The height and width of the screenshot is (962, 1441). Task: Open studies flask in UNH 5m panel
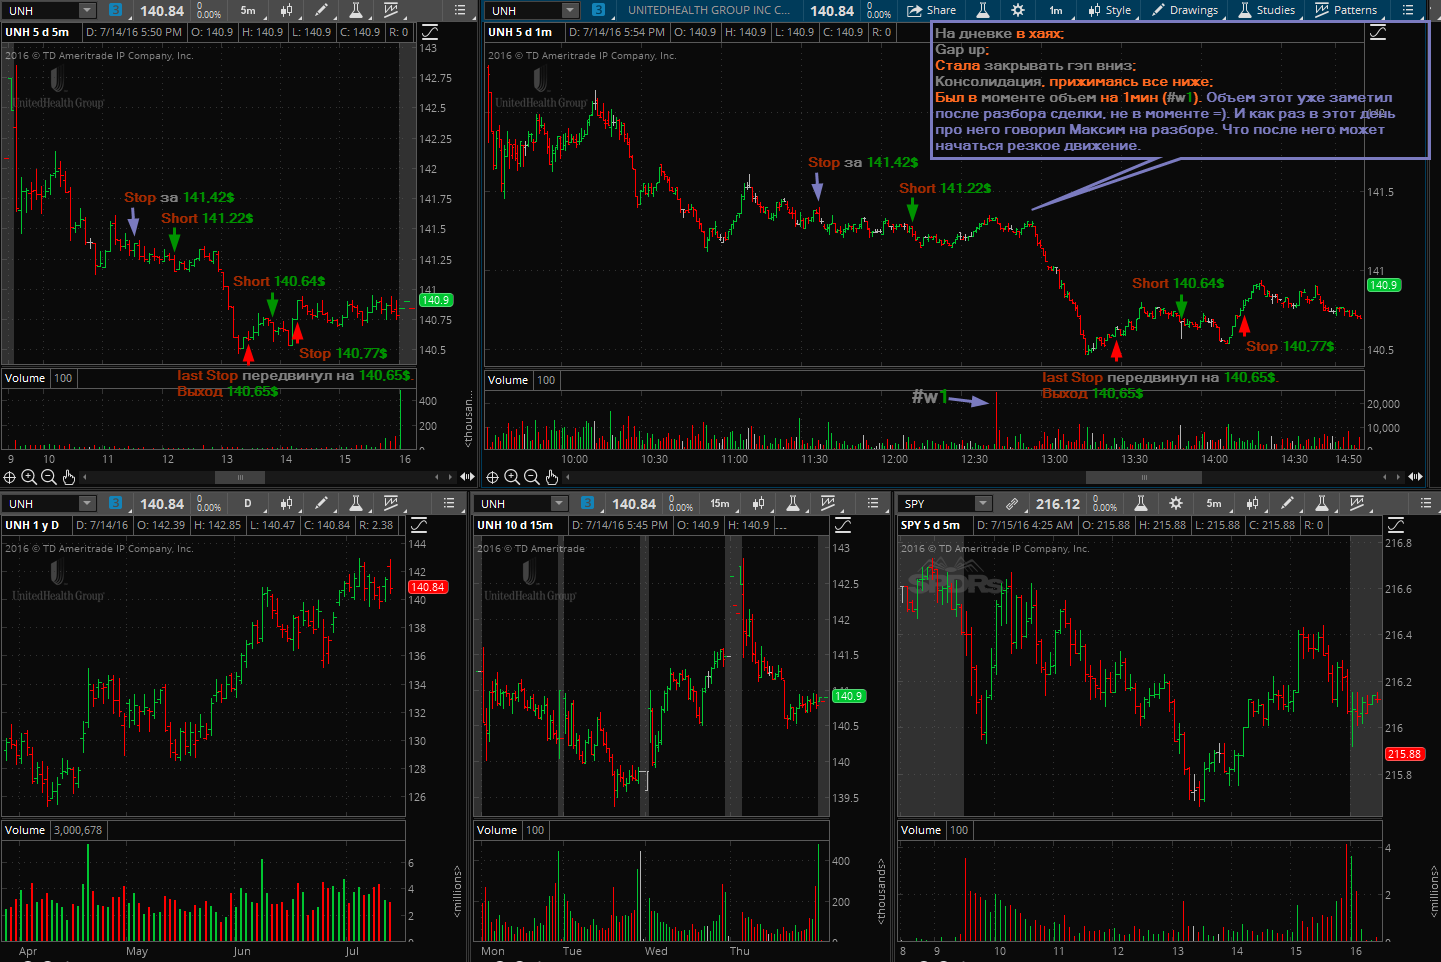pyautogui.click(x=355, y=10)
